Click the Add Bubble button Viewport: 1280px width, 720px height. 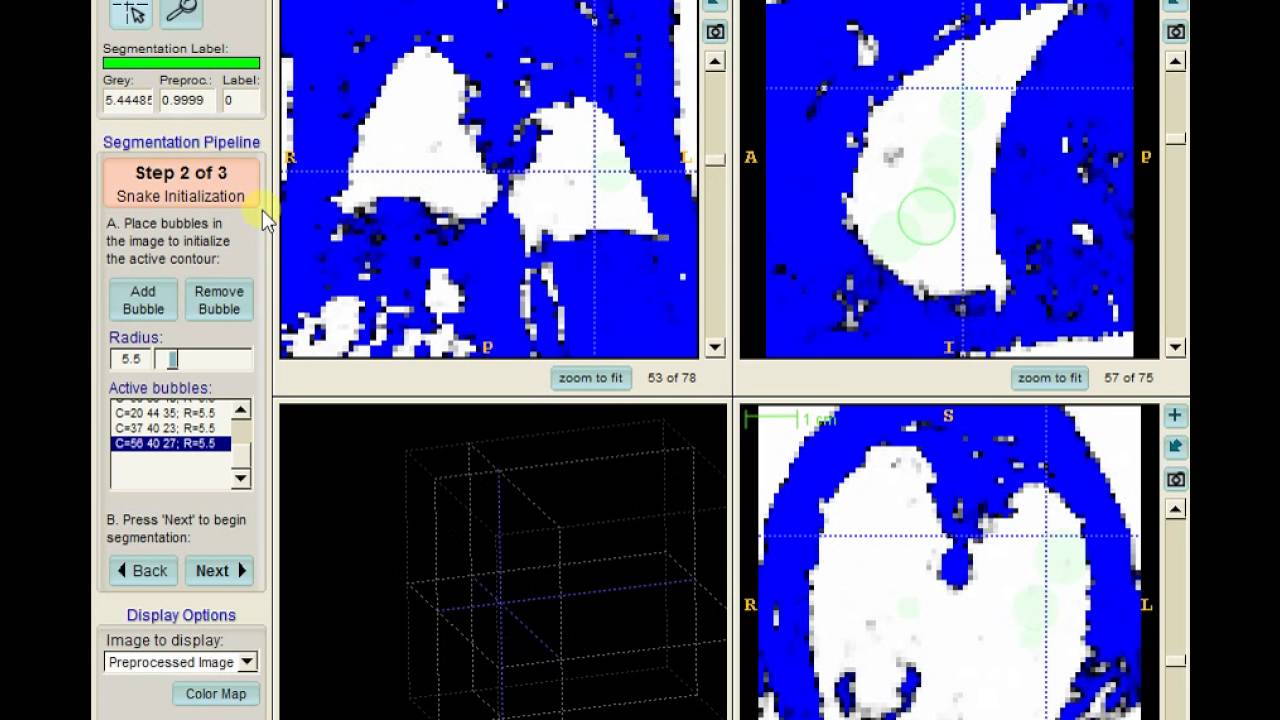[x=143, y=300]
